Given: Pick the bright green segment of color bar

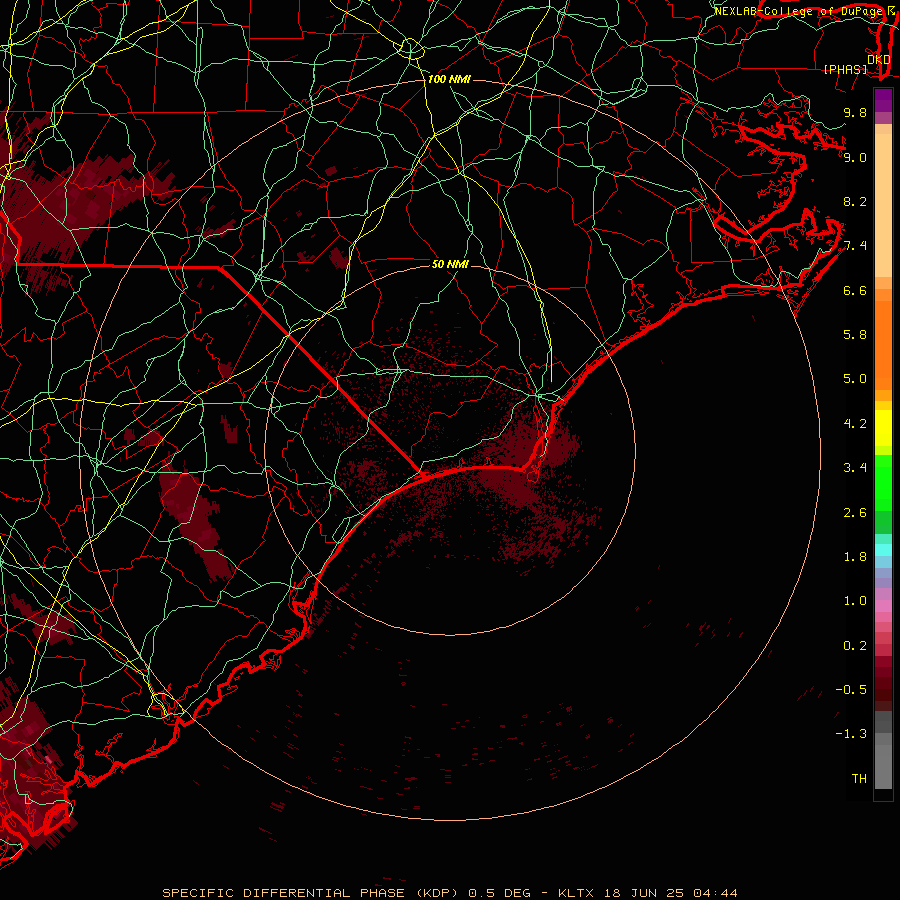Looking at the screenshot, I should [x=883, y=483].
